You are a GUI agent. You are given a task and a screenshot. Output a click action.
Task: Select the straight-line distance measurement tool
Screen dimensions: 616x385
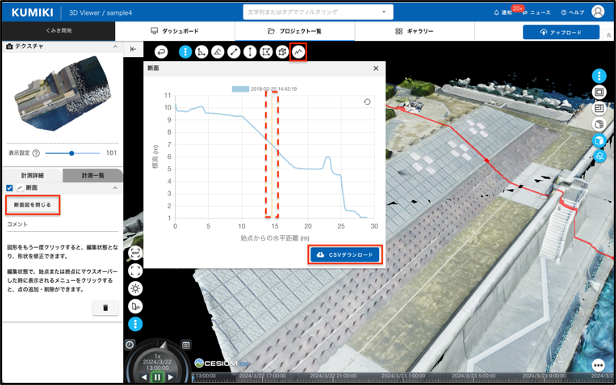(234, 52)
